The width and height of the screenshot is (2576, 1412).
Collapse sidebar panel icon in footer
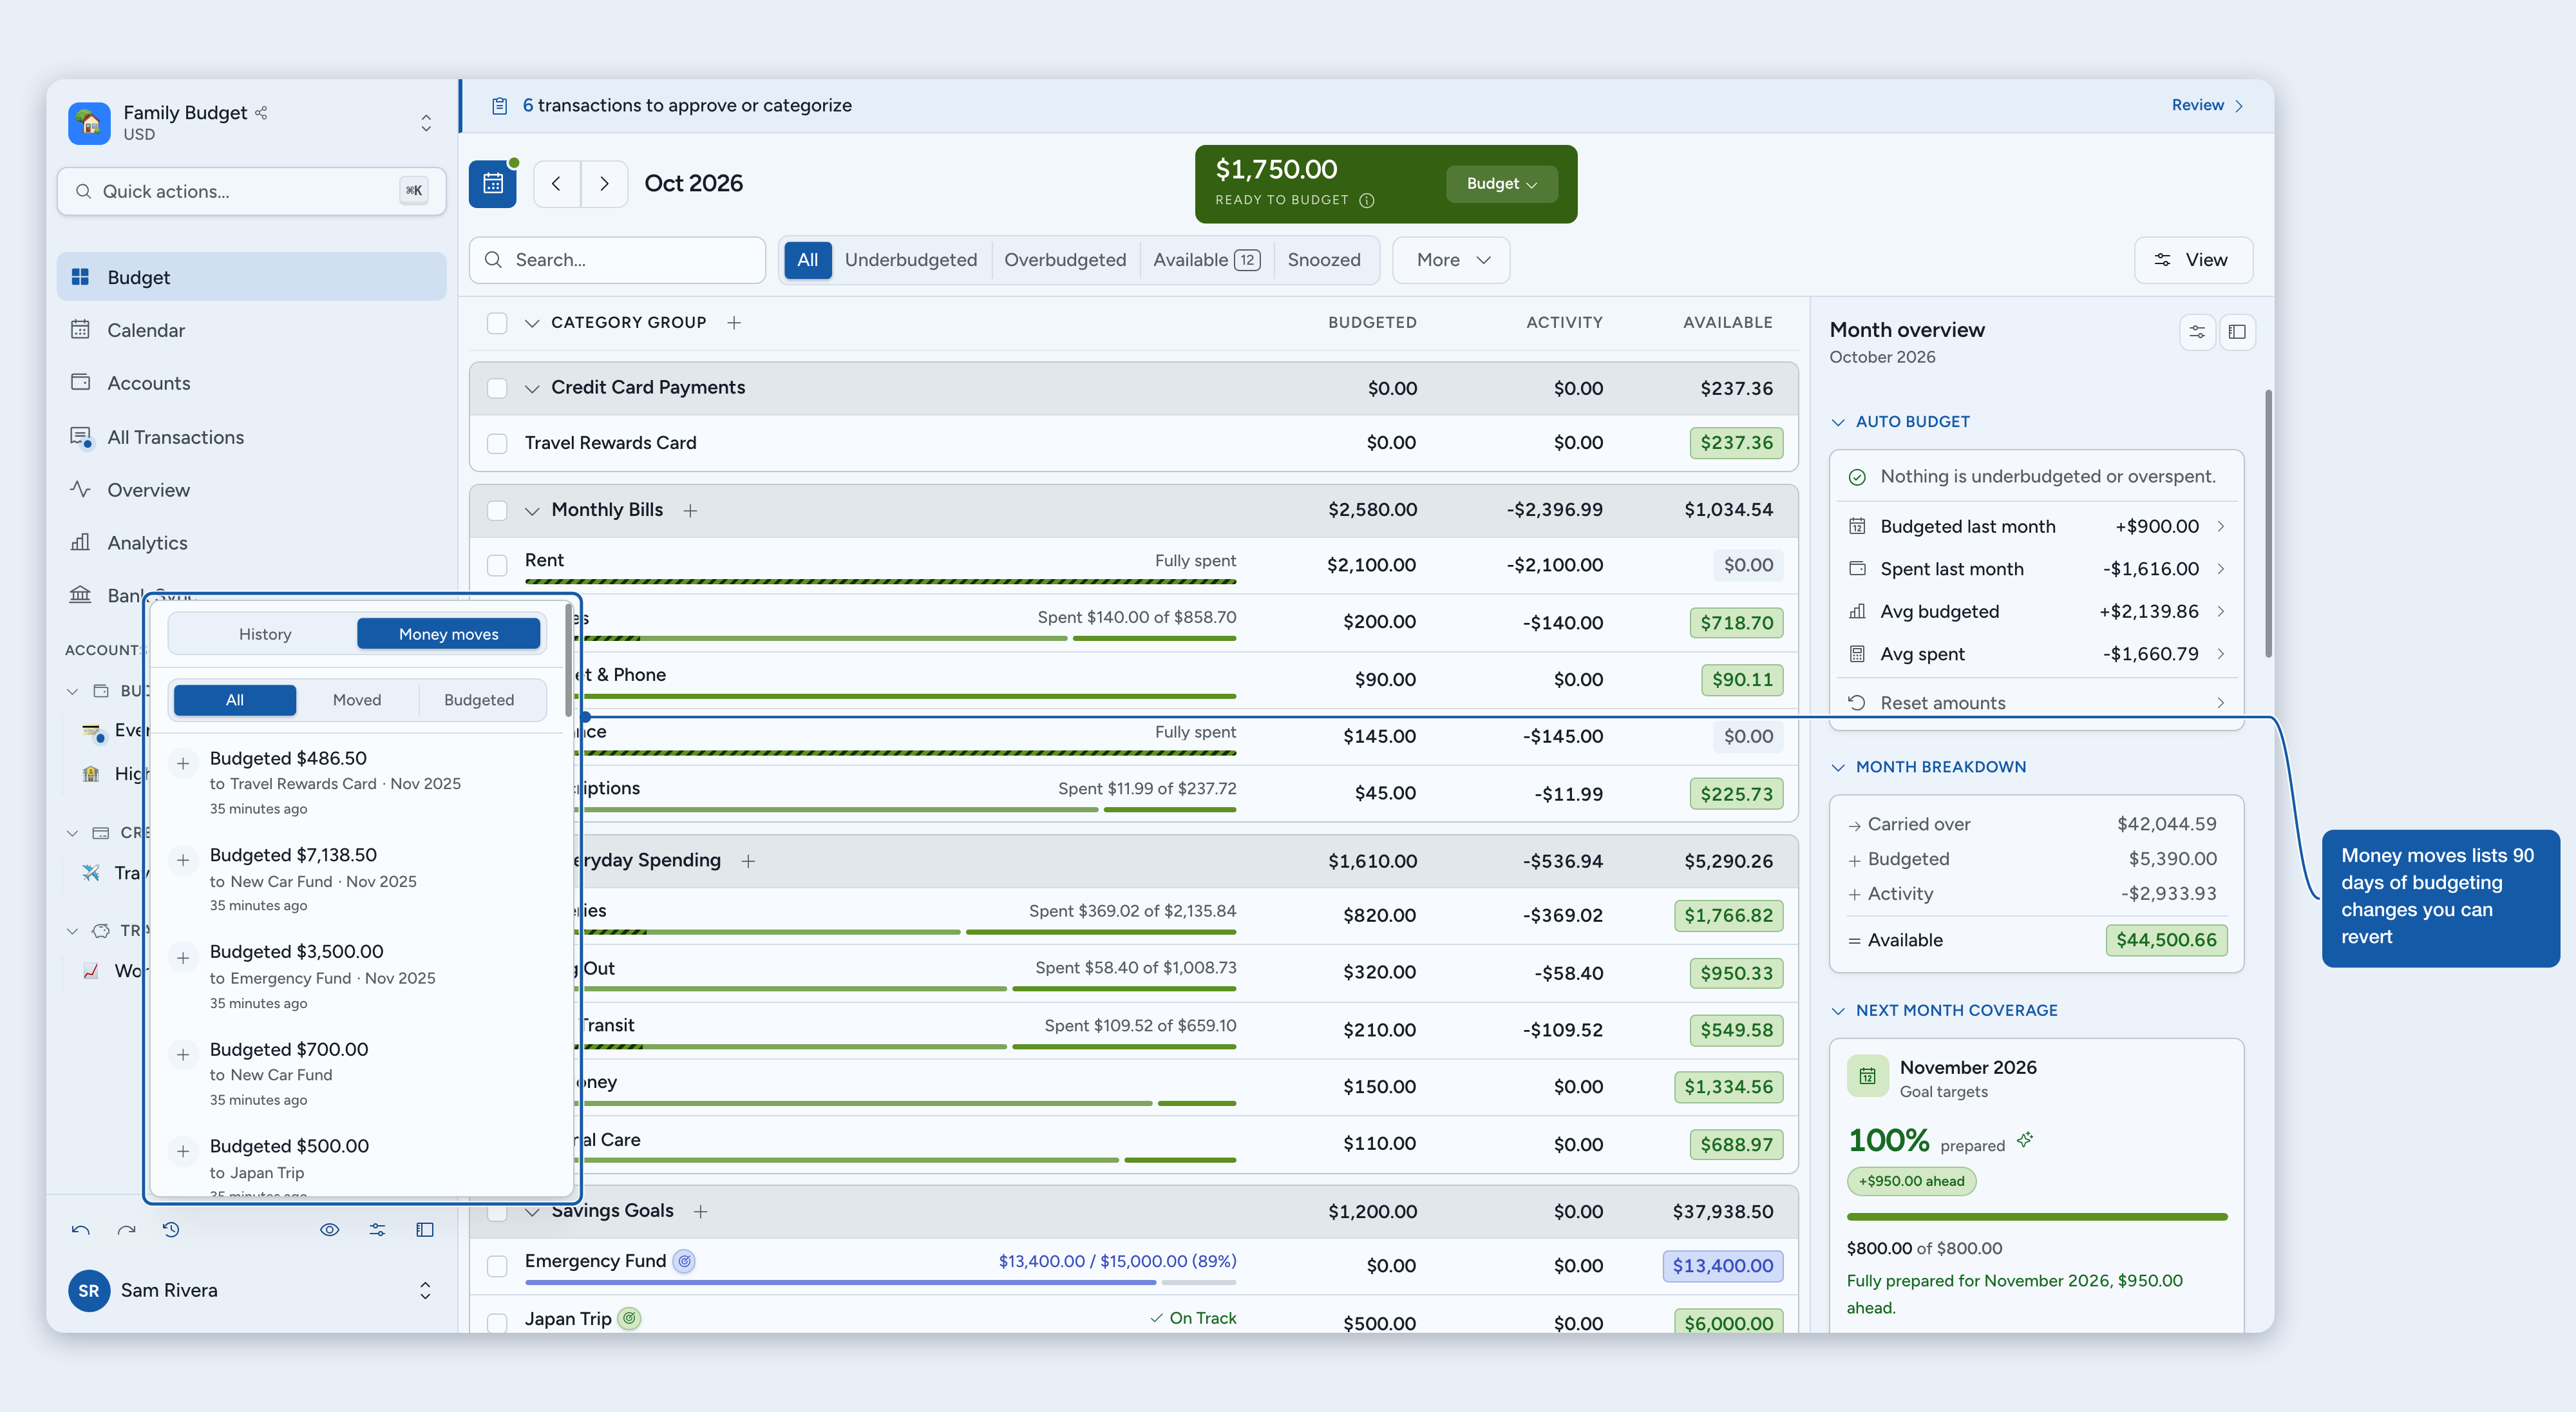pyautogui.click(x=425, y=1230)
